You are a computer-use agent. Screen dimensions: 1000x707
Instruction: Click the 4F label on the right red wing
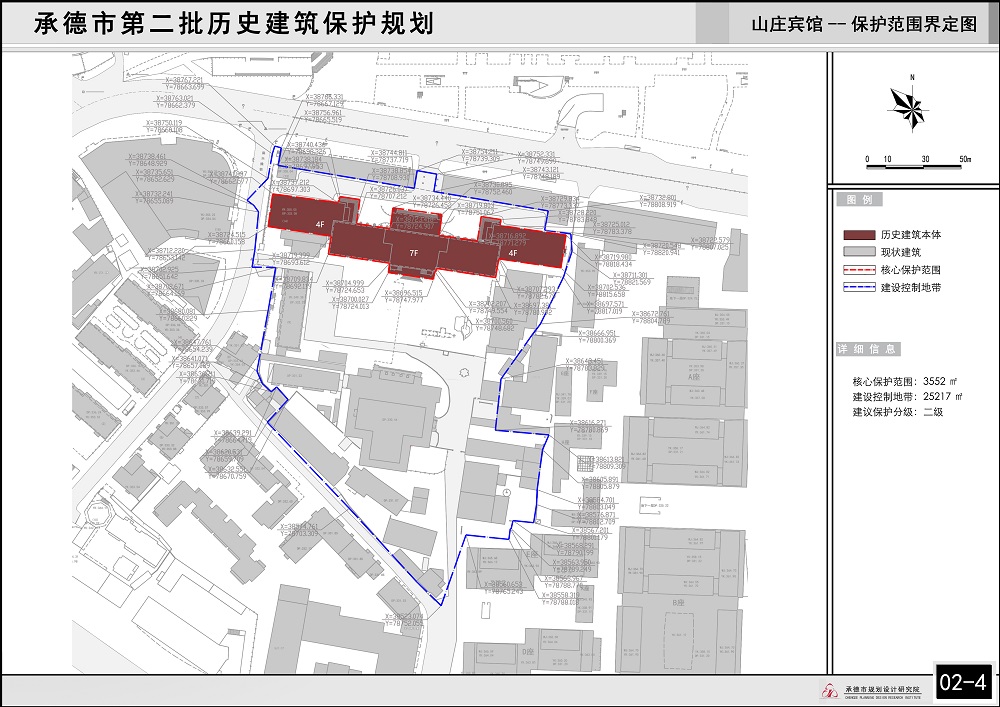click(x=511, y=254)
